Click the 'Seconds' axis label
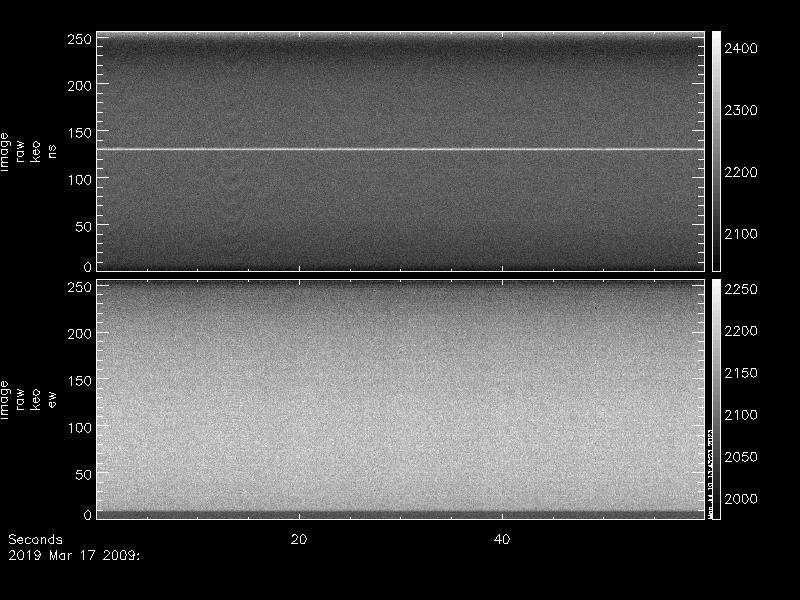 pos(35,539)
